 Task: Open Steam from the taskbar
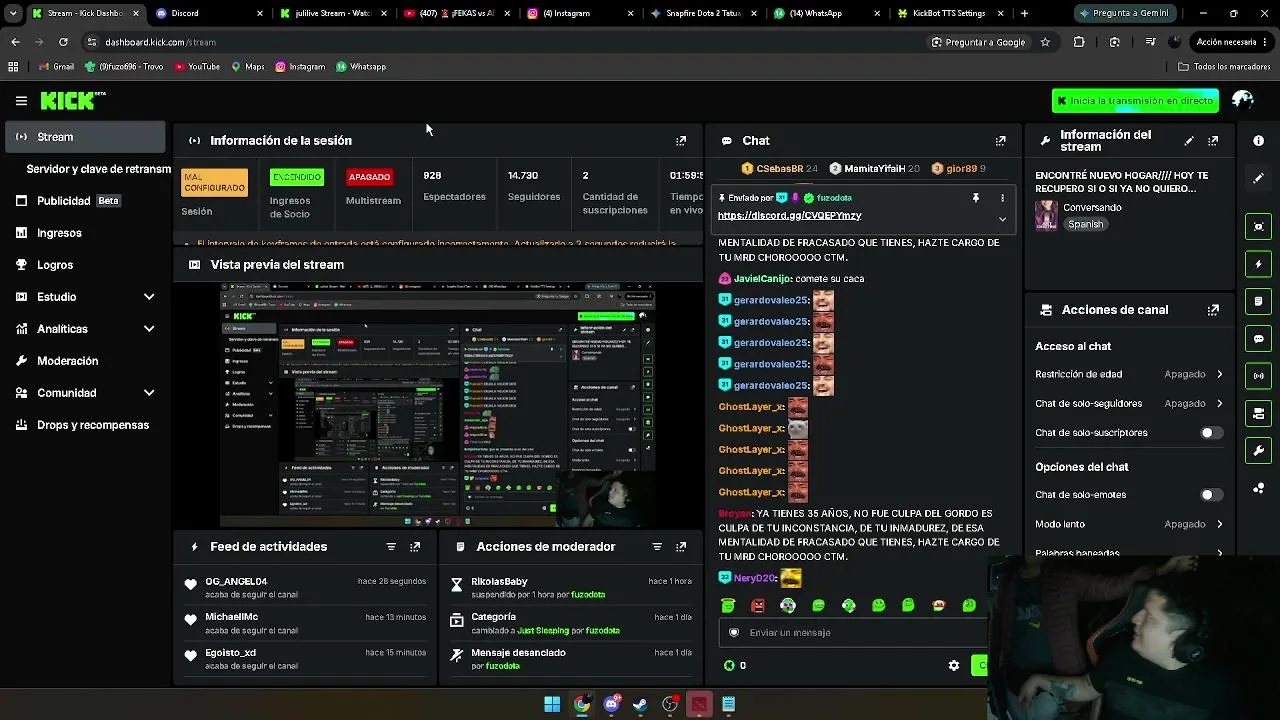[x=640, y=704]
